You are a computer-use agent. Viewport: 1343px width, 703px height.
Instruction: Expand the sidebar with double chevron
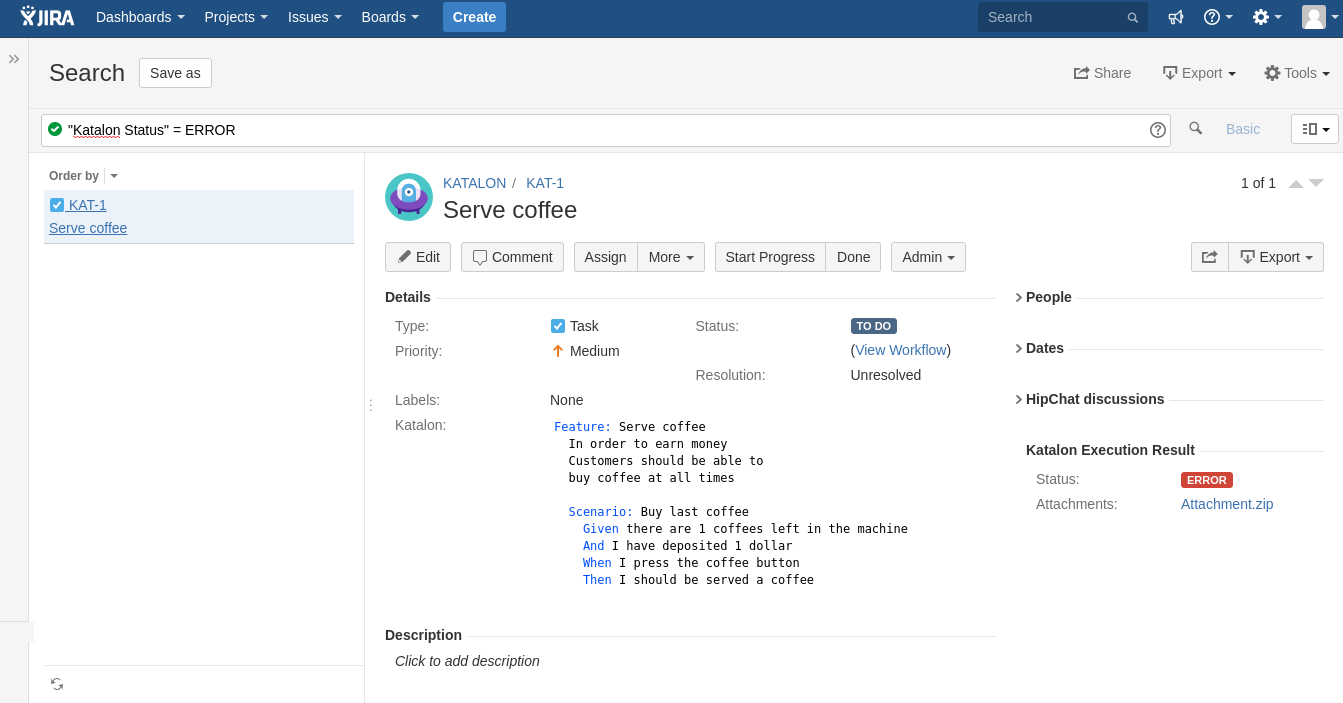(14, 59)
